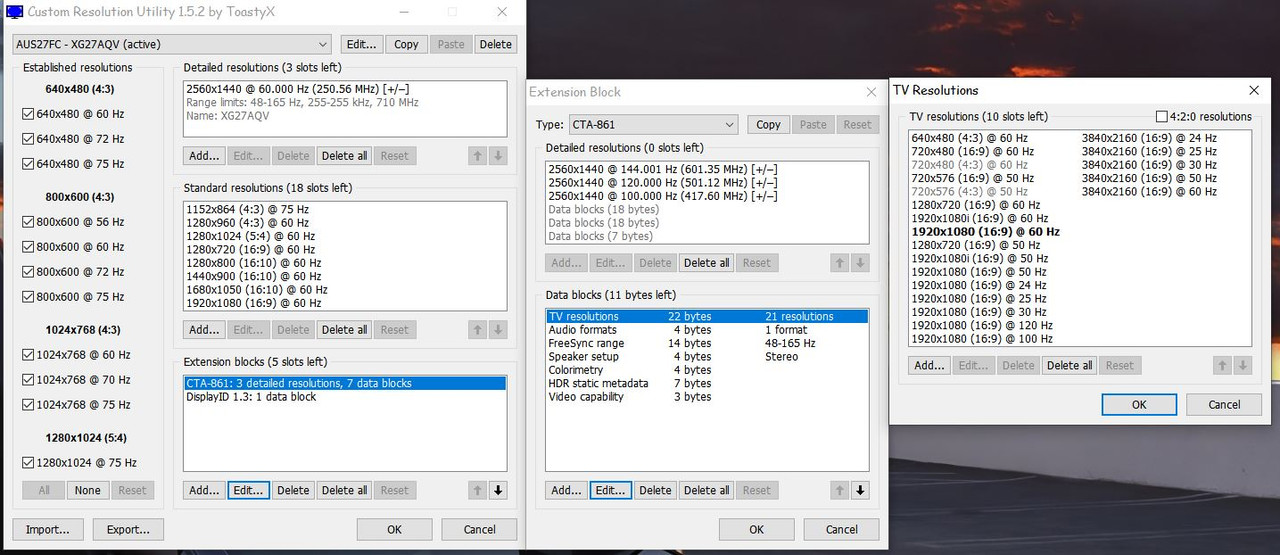
Task: Click Delete all under Standard resolutions
Action: [x=344, y=330]
